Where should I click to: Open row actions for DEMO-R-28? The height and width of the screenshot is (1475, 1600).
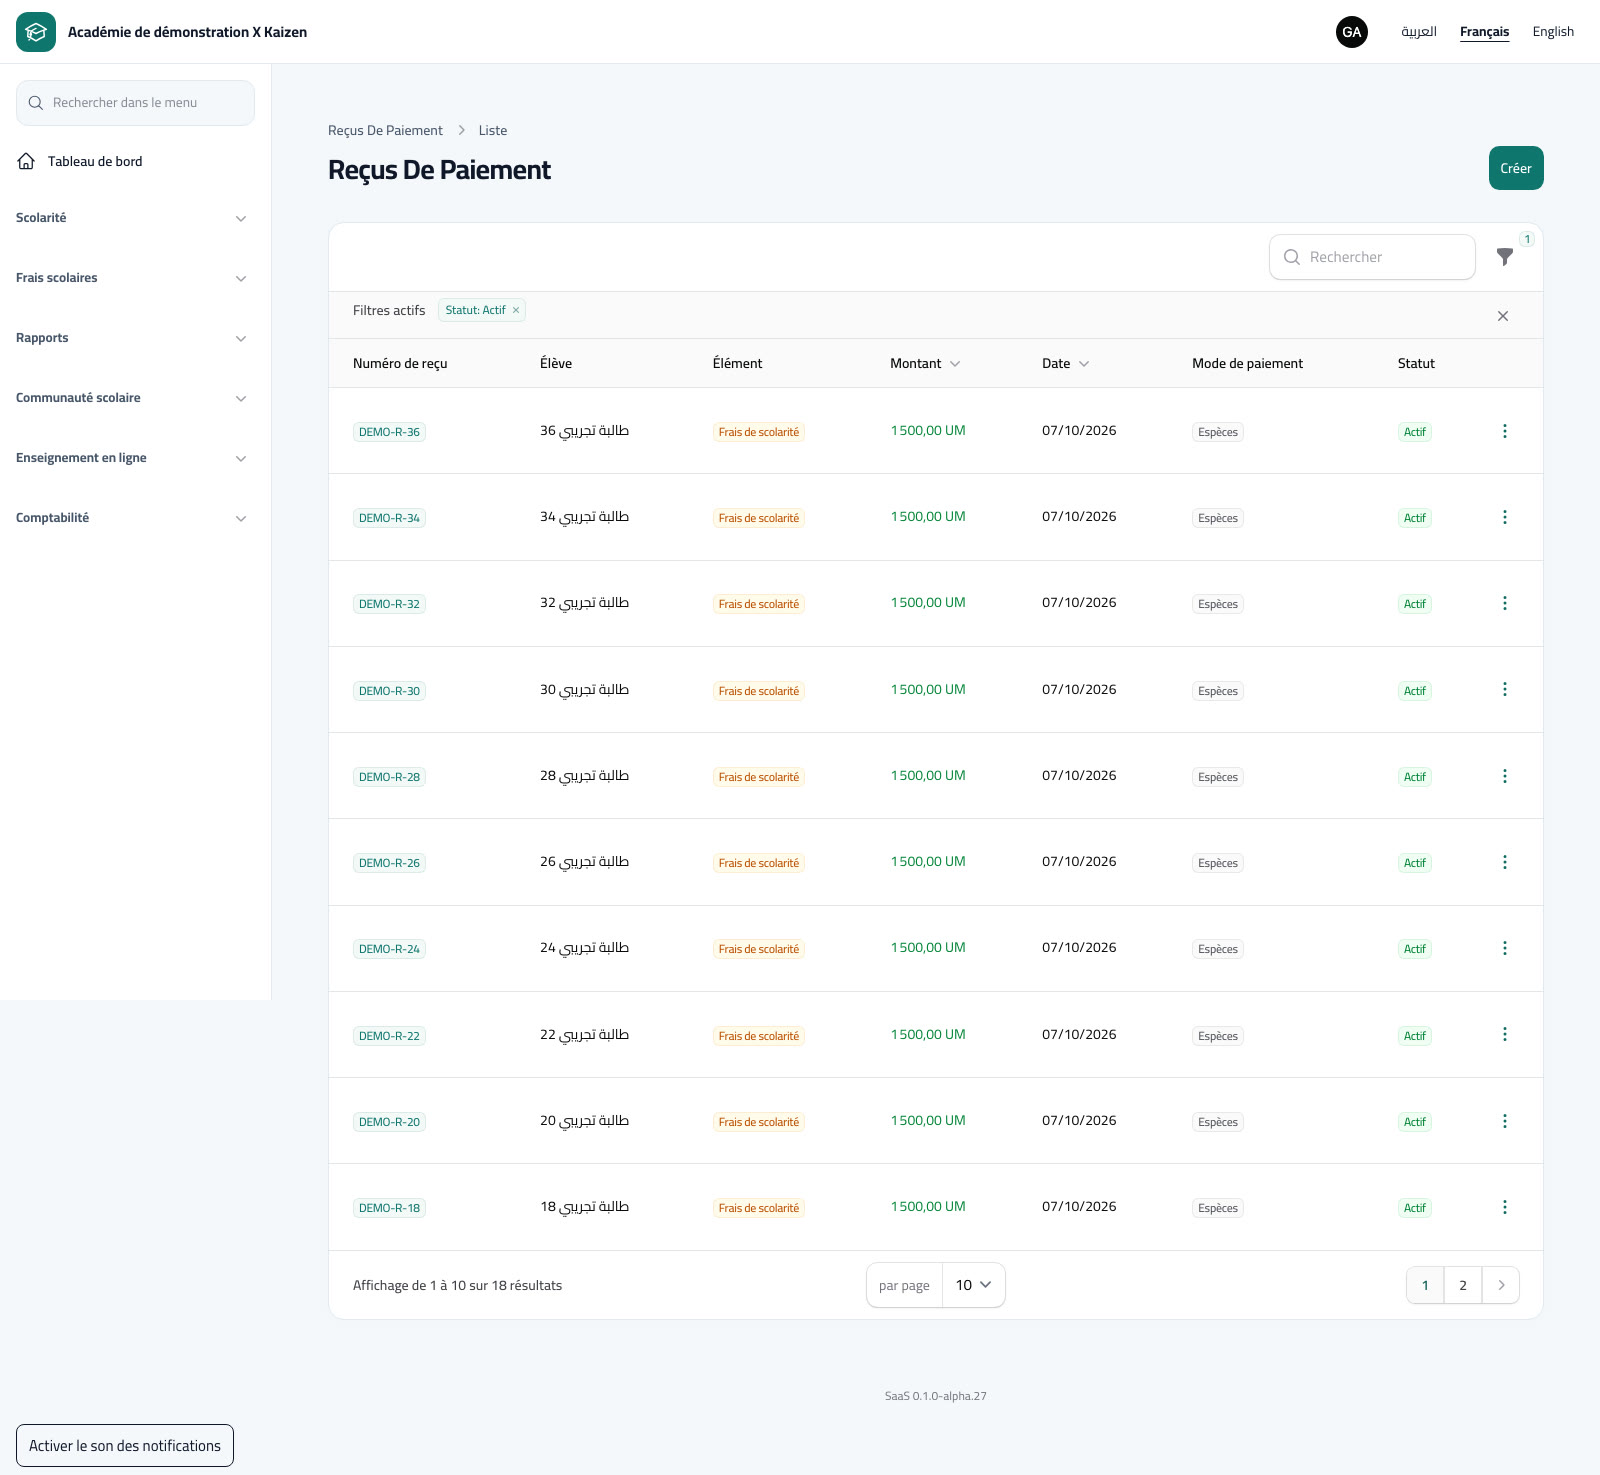(1504, 776)
